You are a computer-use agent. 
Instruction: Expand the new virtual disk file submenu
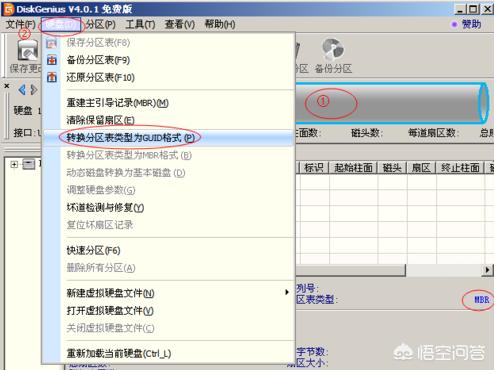click(x=287, y=292)
